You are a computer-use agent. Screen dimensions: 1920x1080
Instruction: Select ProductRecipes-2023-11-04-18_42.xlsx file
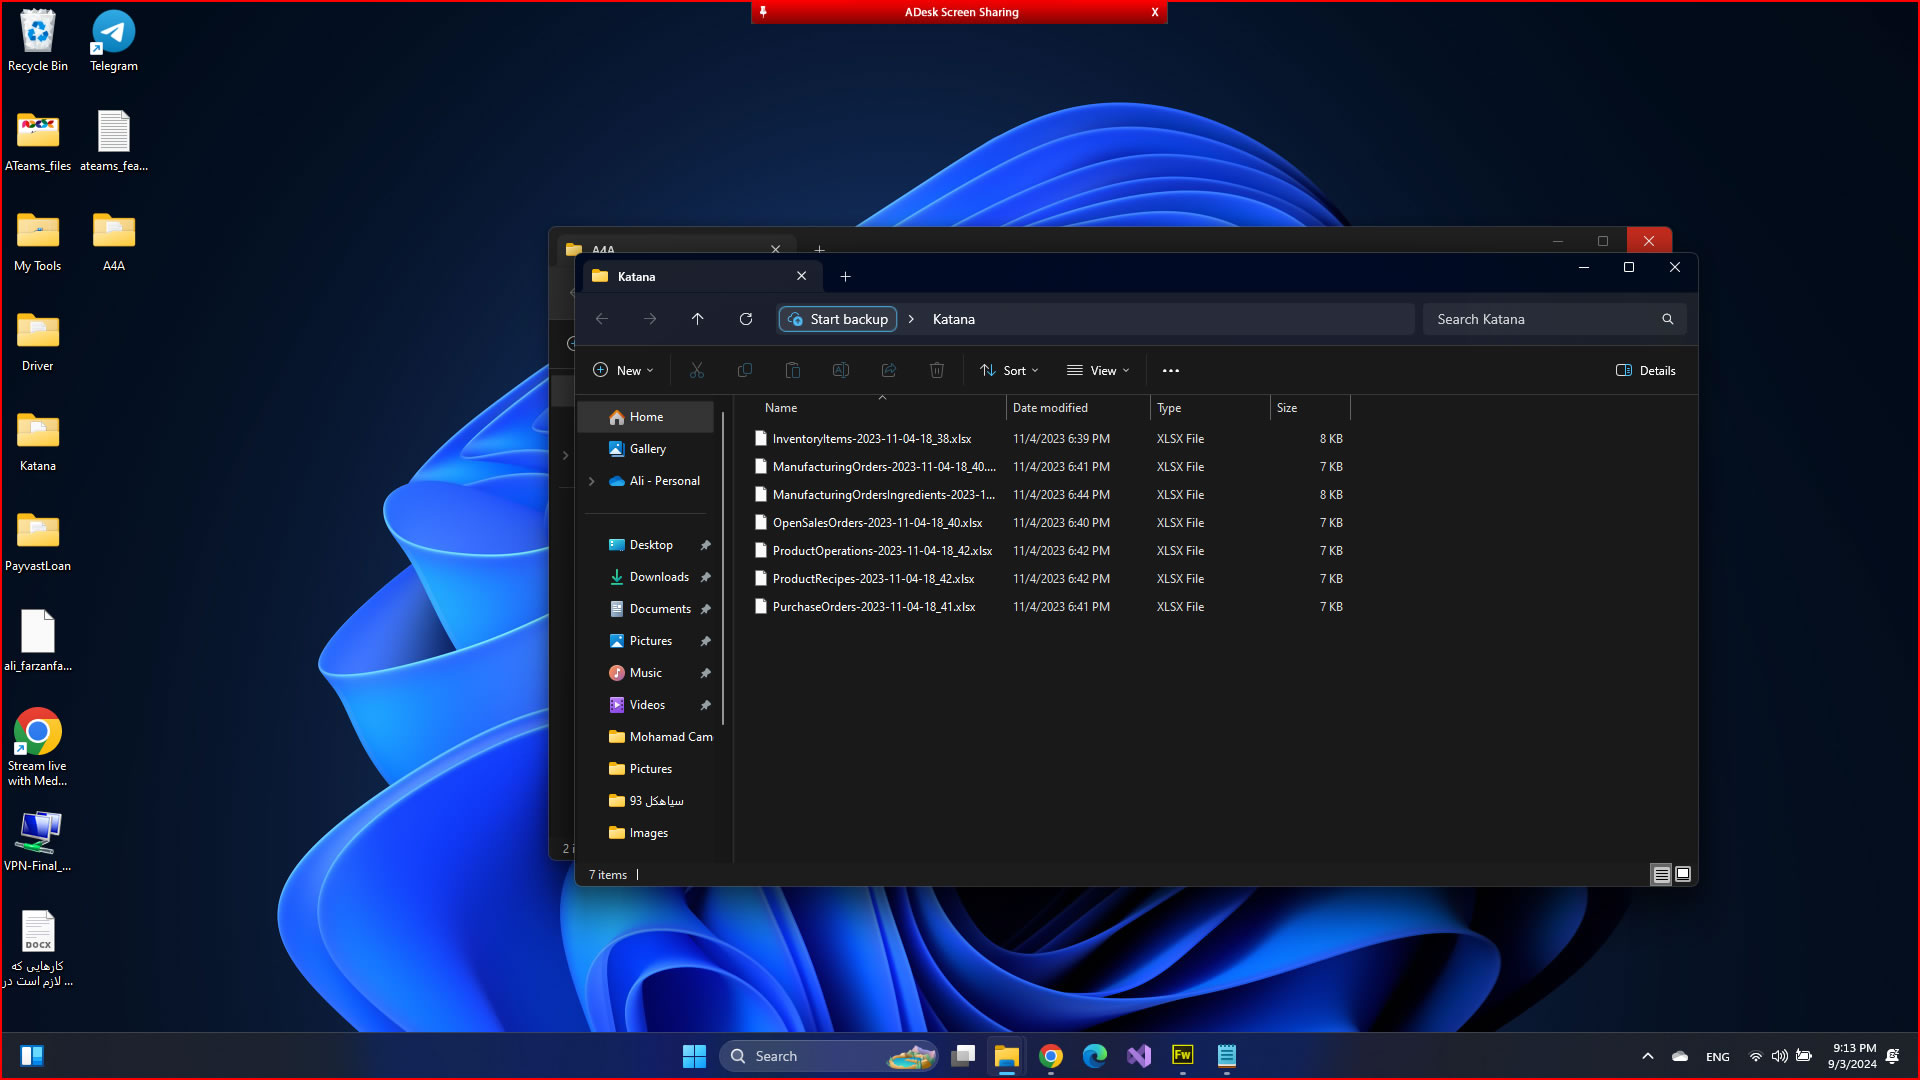coord(873,579)
